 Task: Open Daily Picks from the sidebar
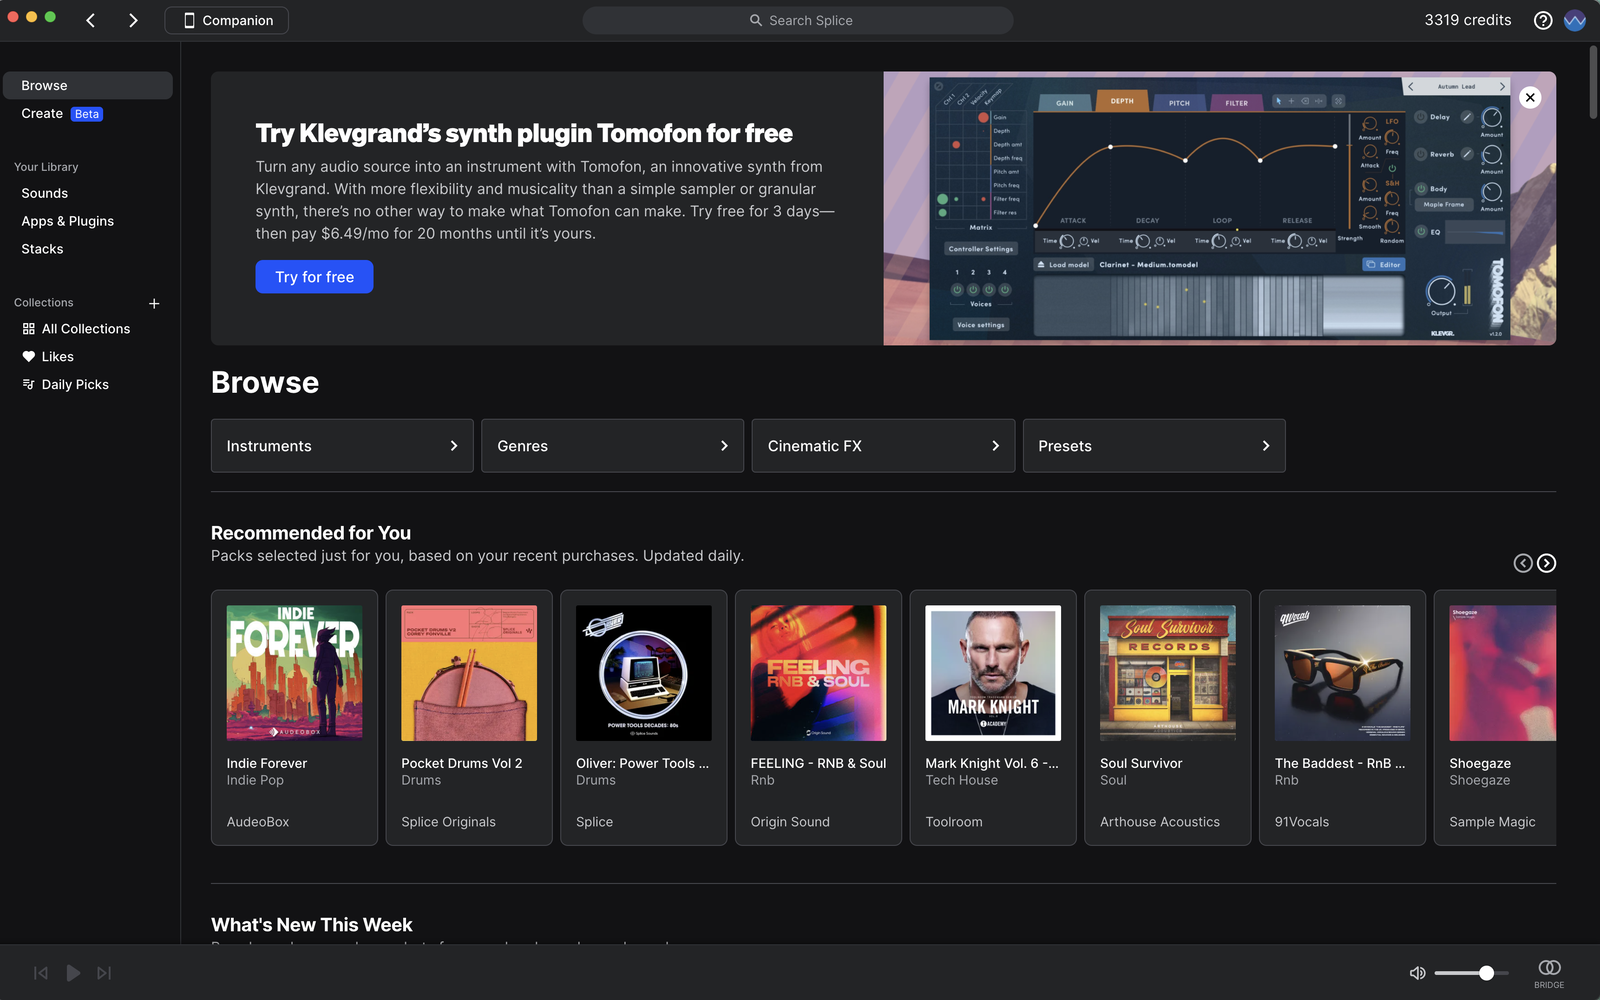pyautogui.click(x=74, y=384)
